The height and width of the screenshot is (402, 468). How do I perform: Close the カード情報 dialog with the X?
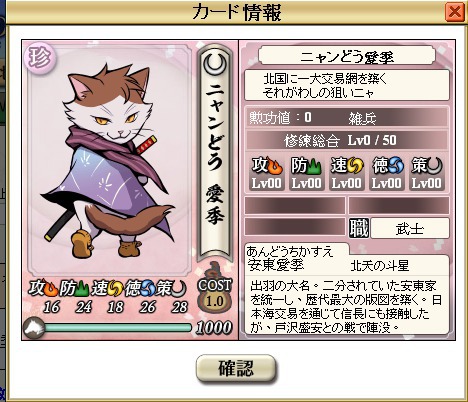coord(455,12)
